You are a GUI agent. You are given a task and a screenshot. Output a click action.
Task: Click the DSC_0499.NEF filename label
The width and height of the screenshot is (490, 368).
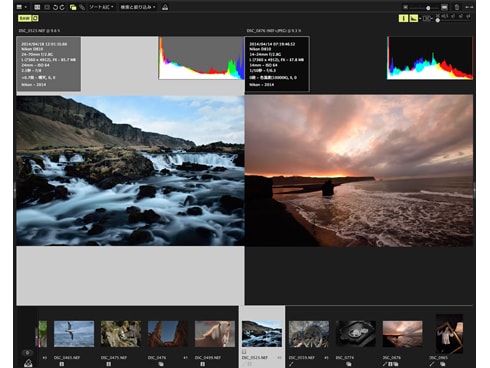(x=208, y=358)
